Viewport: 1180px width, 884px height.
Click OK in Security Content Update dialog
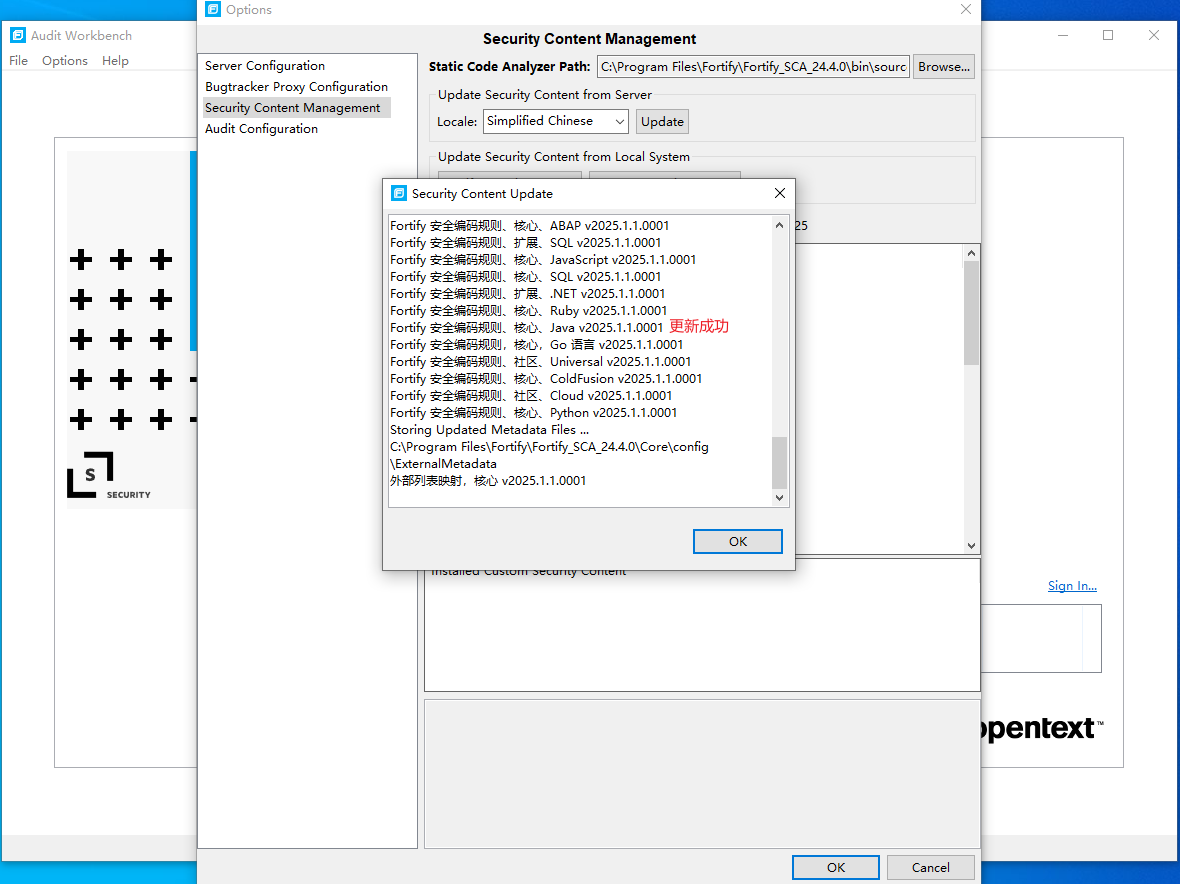coord(738,542)
